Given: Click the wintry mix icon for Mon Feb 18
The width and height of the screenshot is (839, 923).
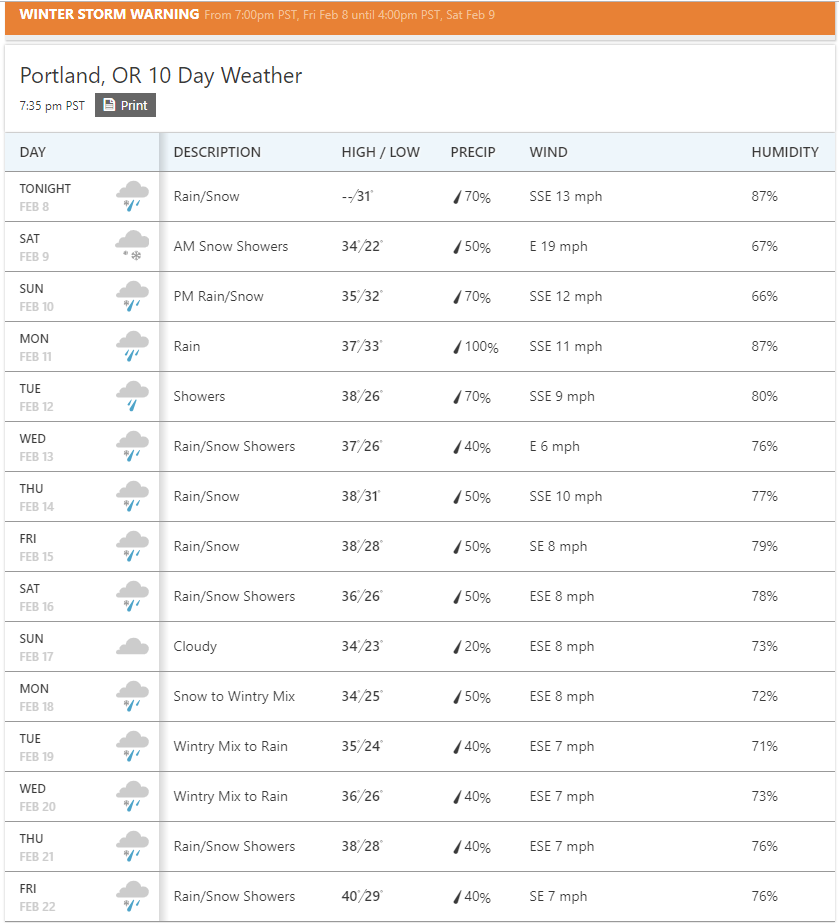Looking at the screenshot, I should tap(132, 696).
